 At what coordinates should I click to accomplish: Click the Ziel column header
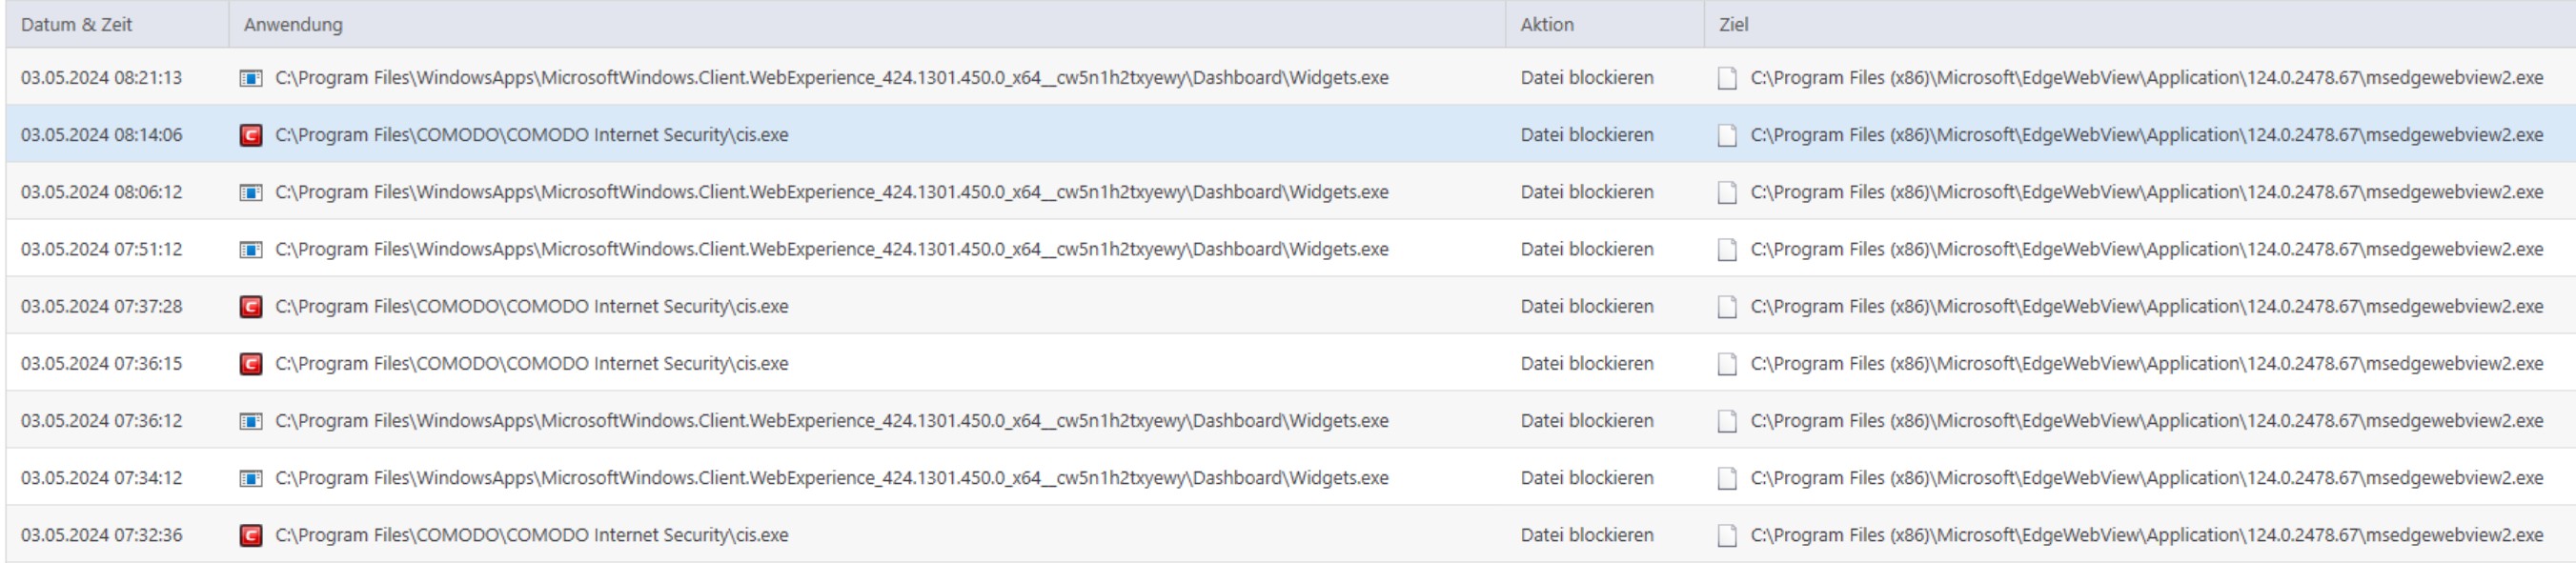(x=1734, y=25)
